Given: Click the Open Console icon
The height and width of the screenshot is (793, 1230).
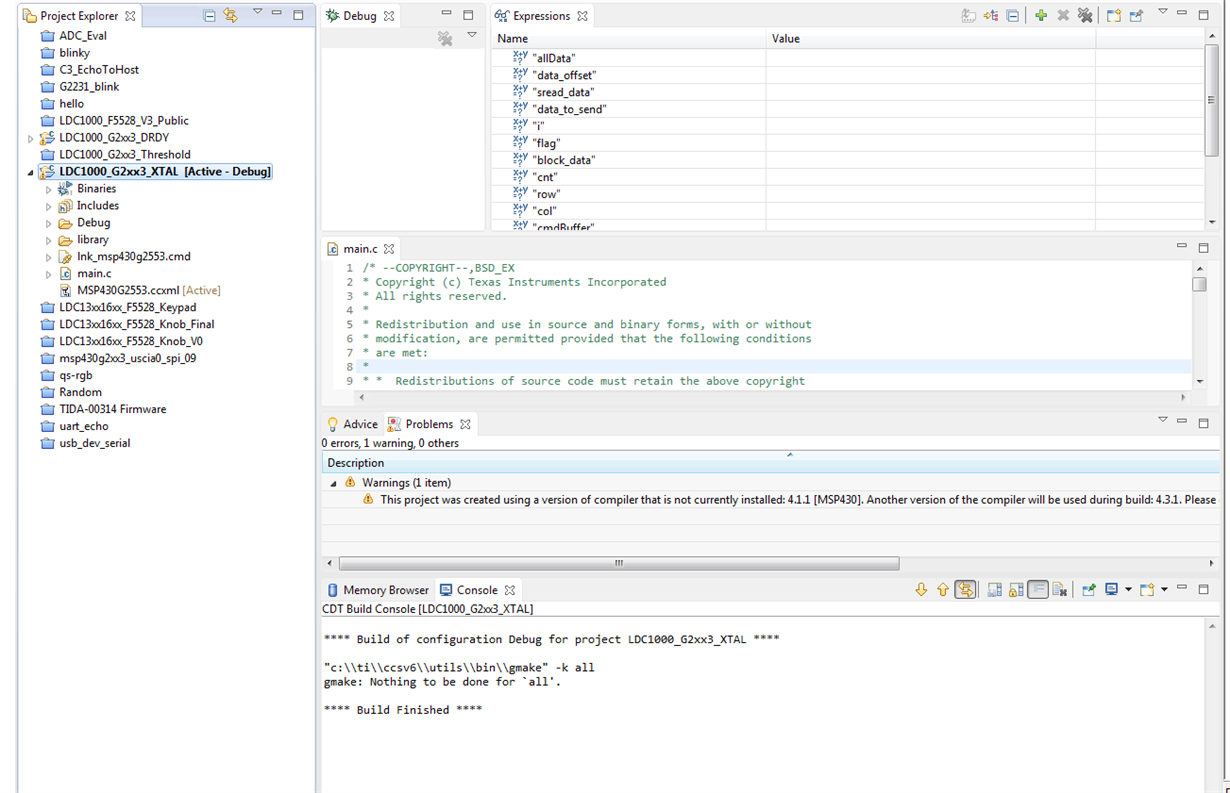Looking at the screenshot, I should [x=1147, y=590].
